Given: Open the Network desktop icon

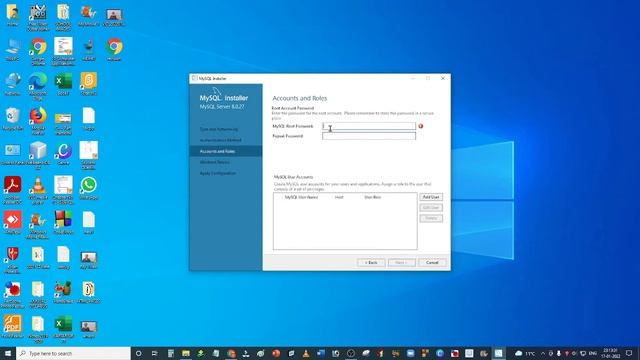Looking at the screenshot, I should (12, 84).
